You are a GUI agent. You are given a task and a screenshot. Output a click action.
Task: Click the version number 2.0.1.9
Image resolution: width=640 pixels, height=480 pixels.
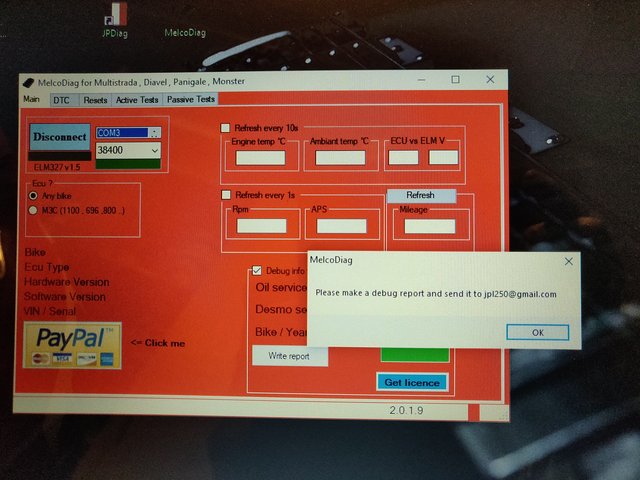coord(406,410)
